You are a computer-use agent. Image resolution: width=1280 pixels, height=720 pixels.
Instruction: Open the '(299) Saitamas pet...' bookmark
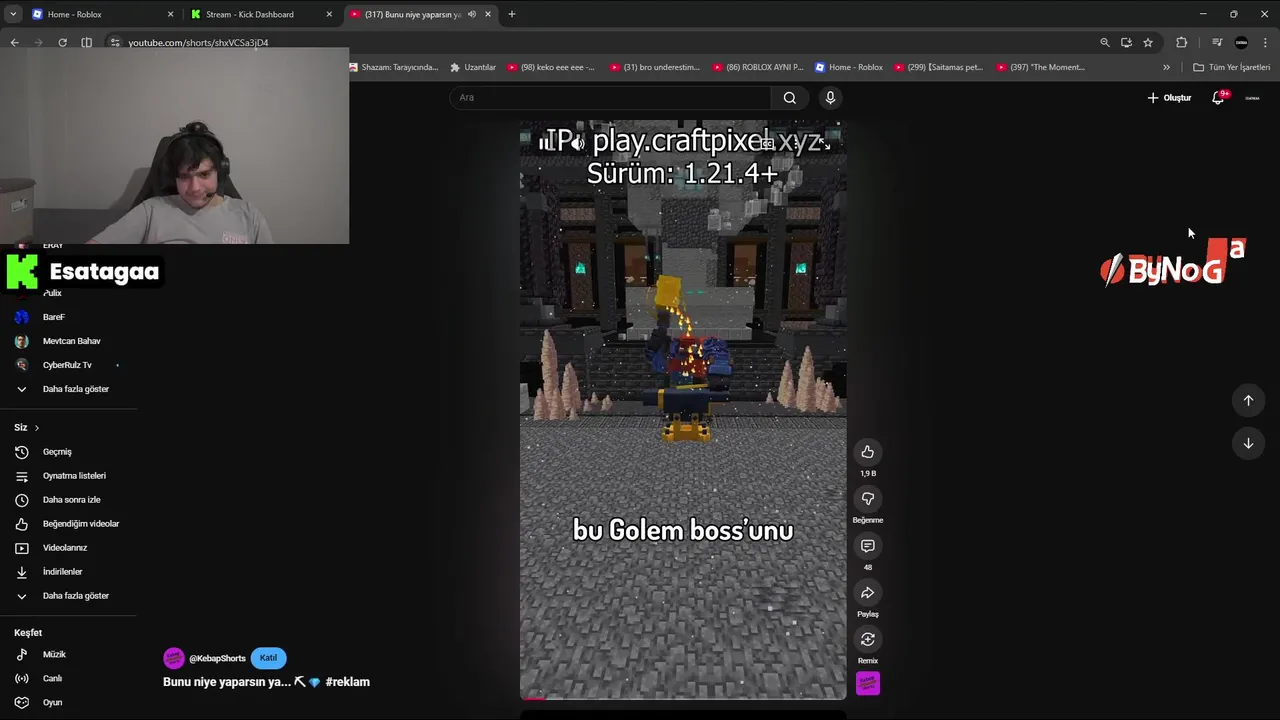pos(939,67)
